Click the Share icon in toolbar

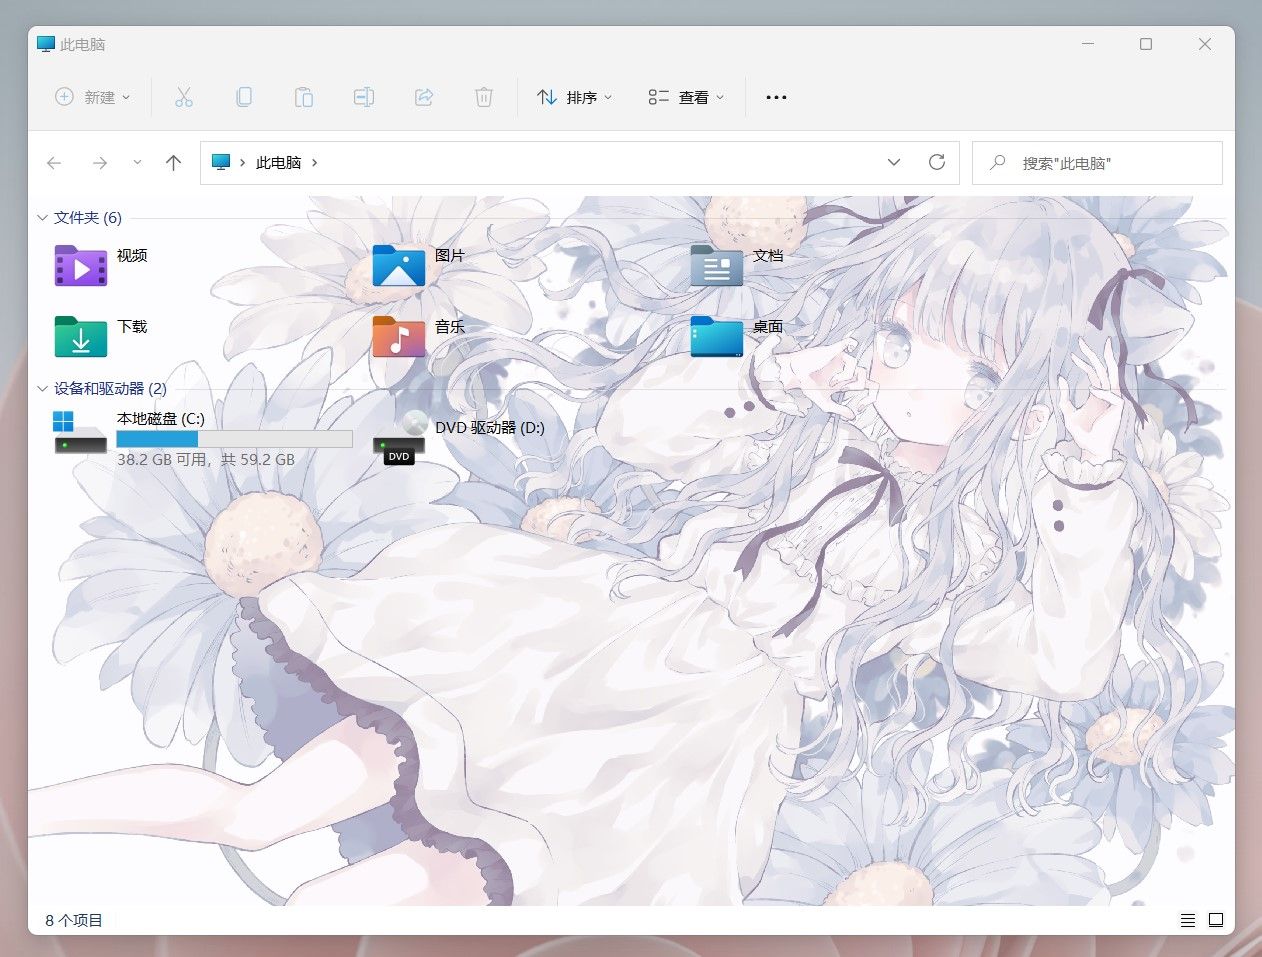(x=424, y=97)
